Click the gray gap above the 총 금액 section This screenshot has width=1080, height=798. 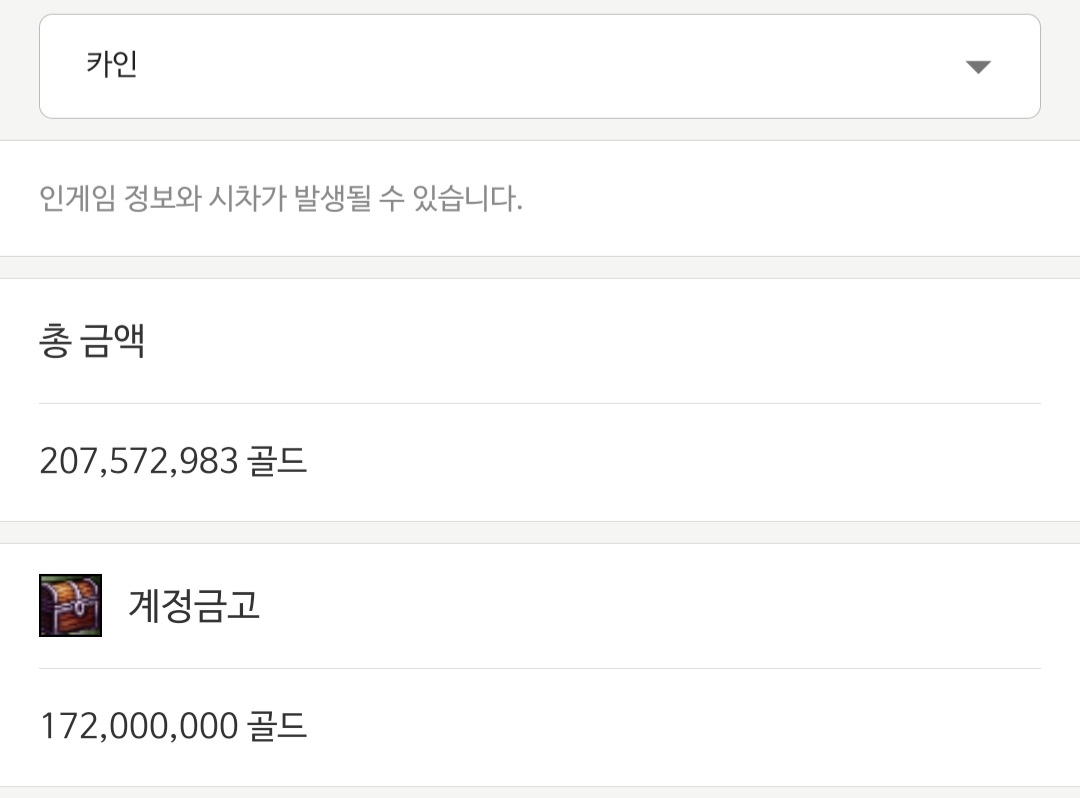pyautogui.click(x=540, y=267)
